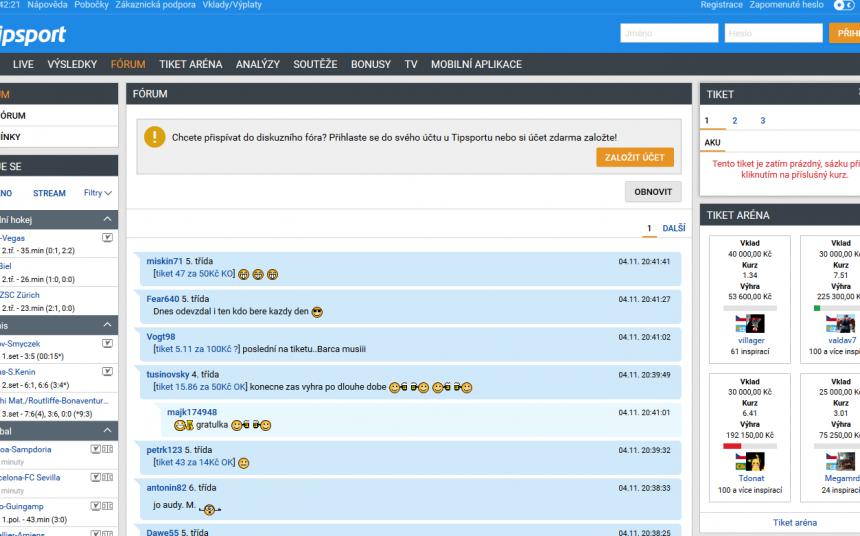The width and height of the screenshot is (860, 536).
Task: Open scoreboard icon for FC Sevilla match
Action: (108, 477)
